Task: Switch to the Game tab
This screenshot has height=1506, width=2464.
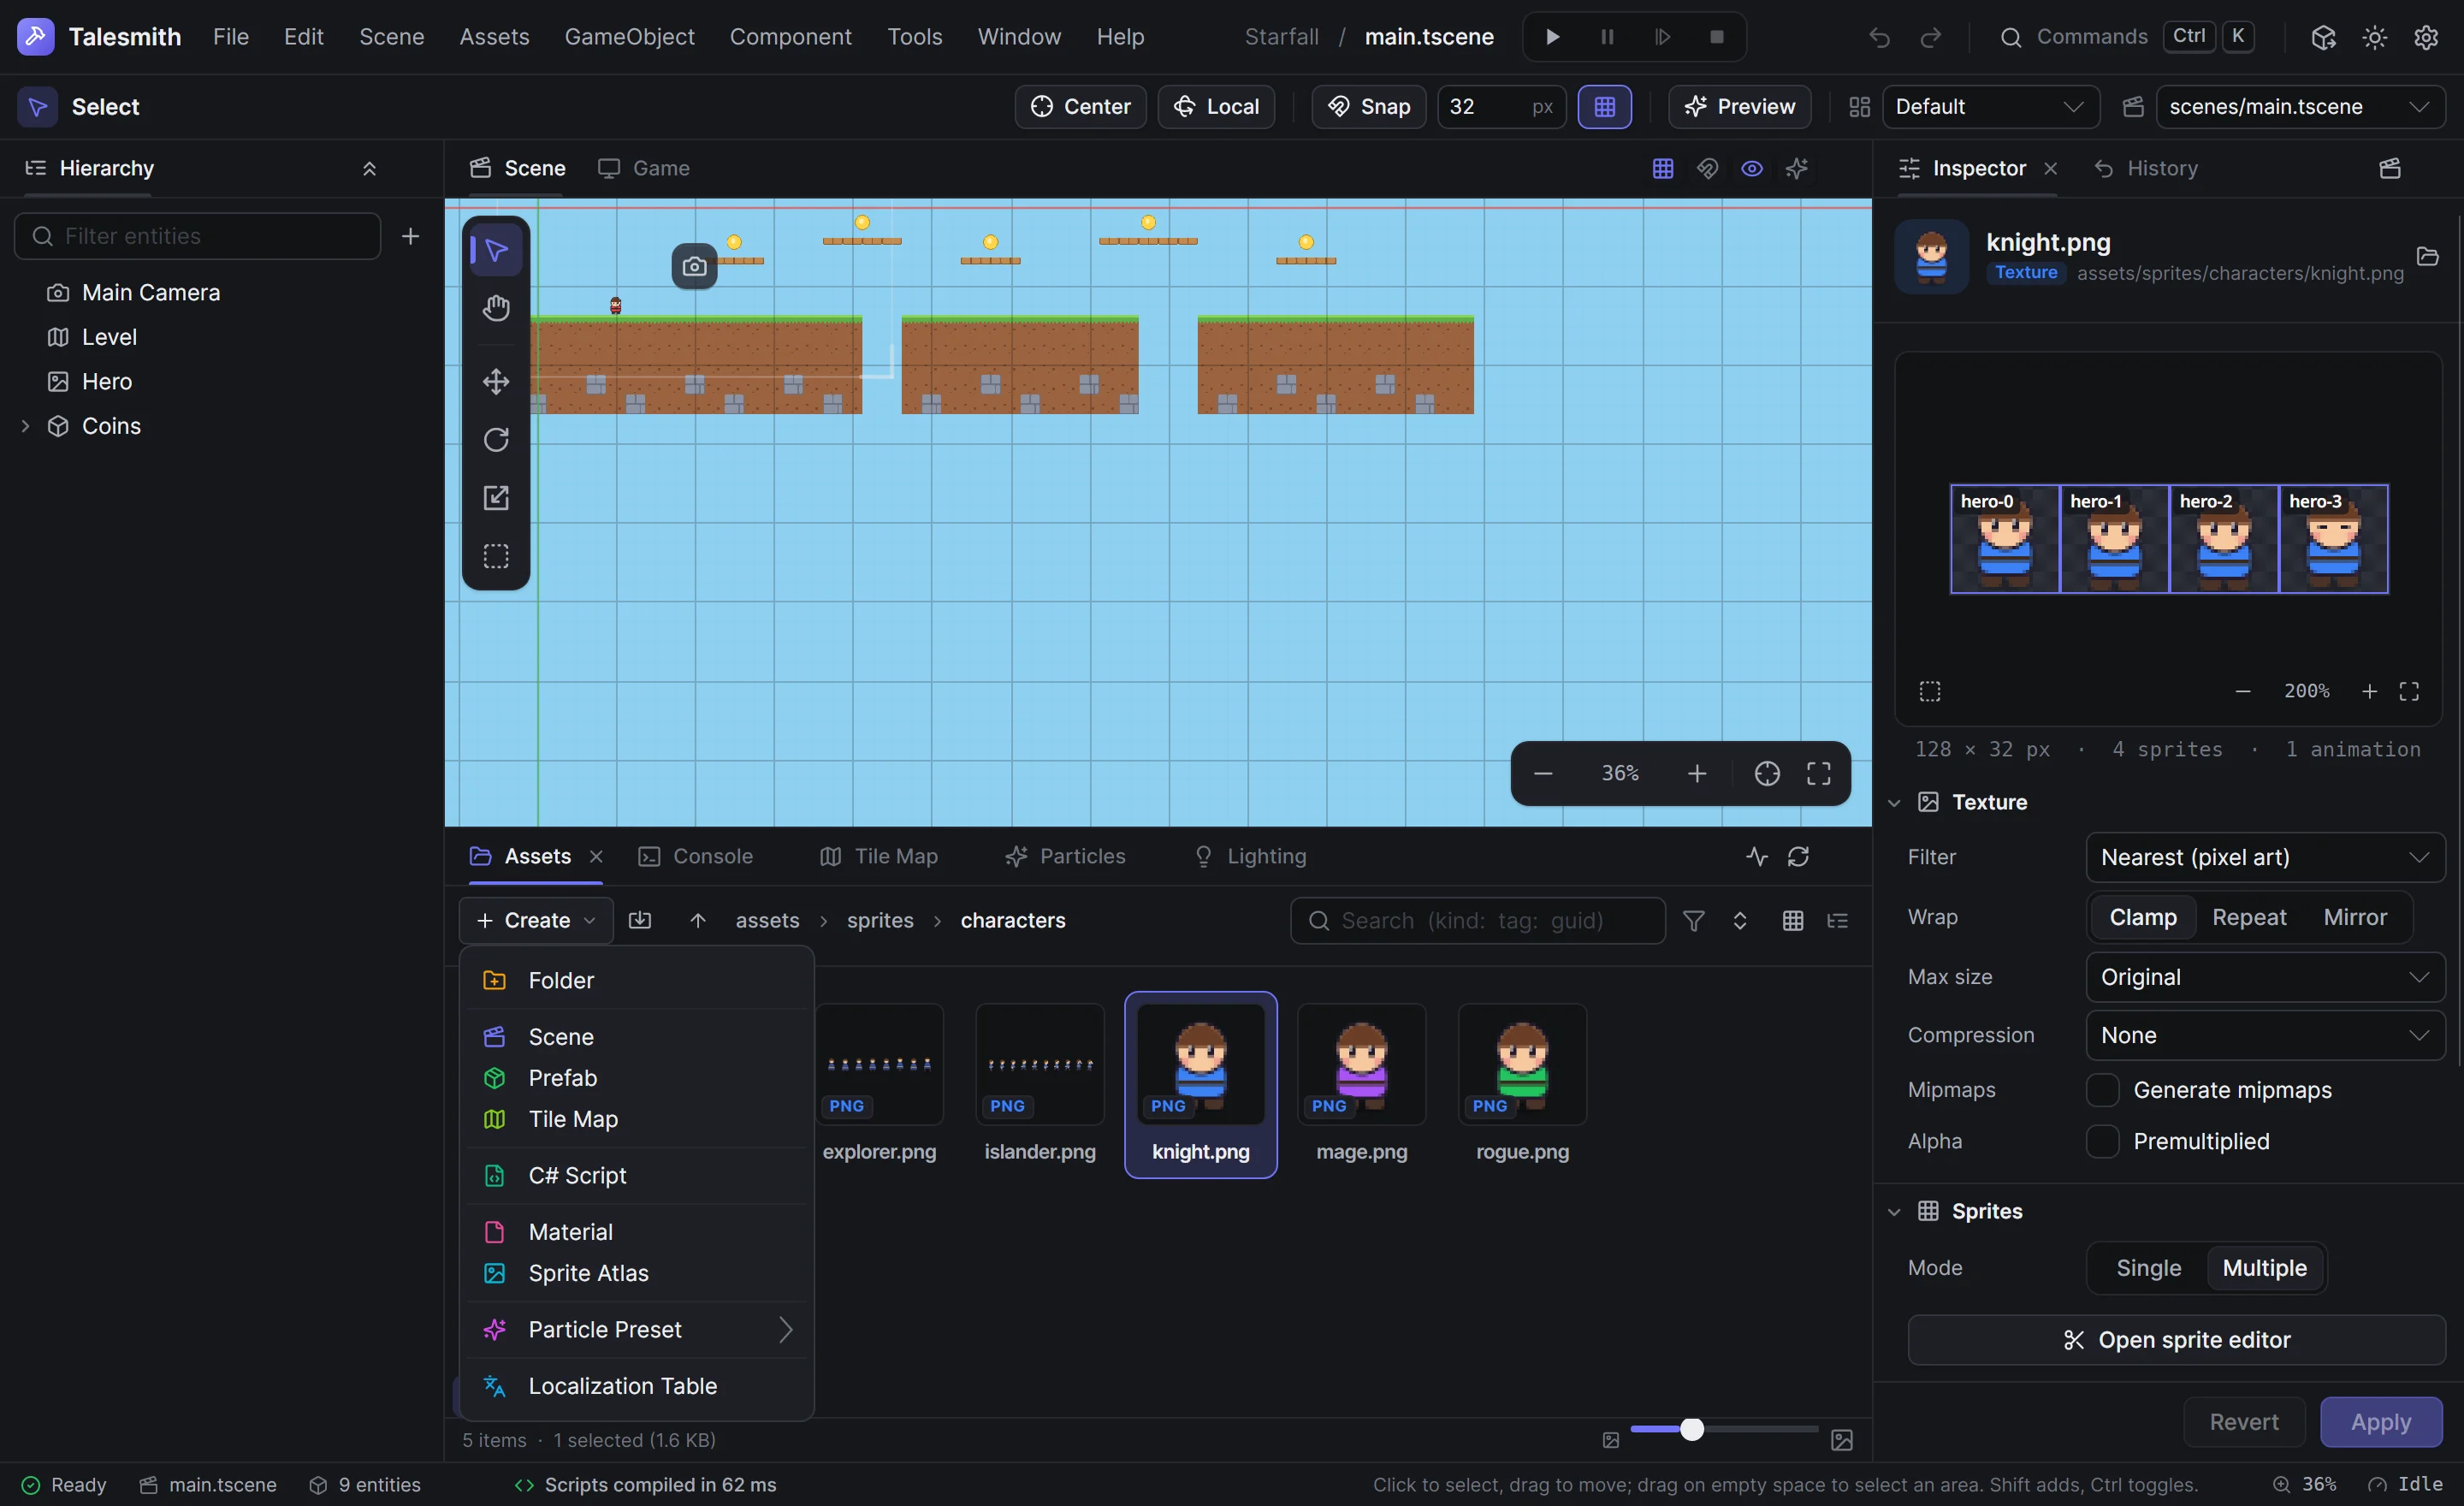Action: (x=644, y=168)
